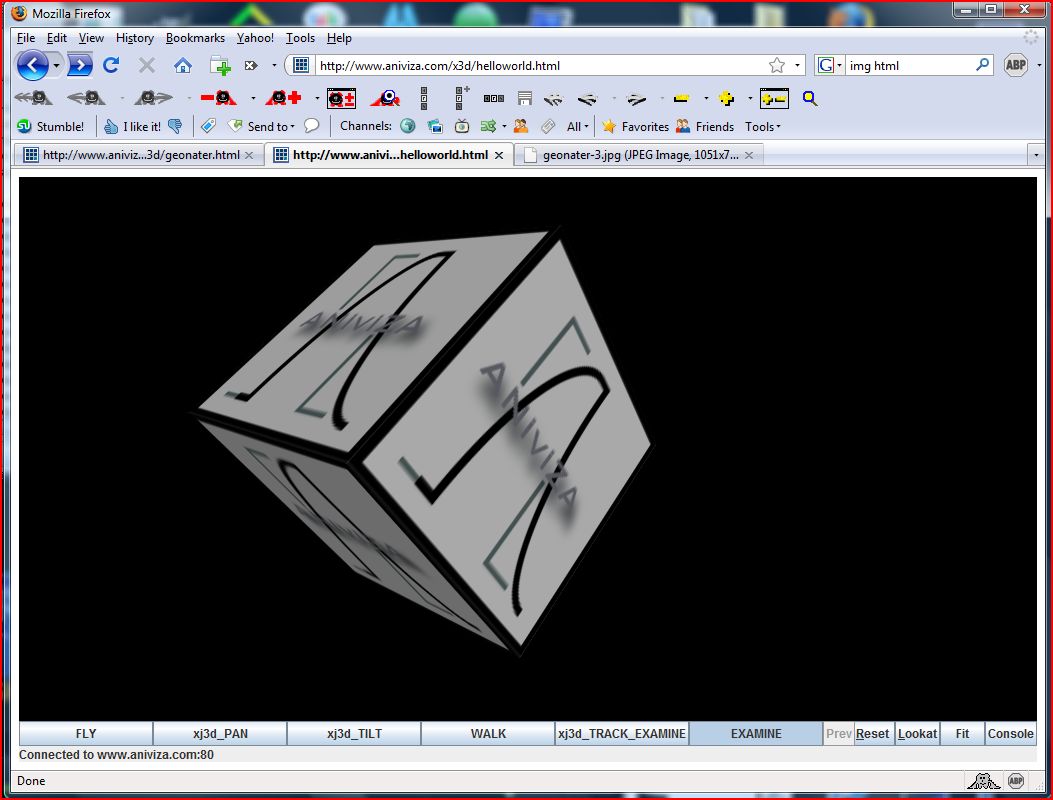
Task: Click the yellow plus toolbar icon
Action: pyautogui.click(x=726, y=98)
